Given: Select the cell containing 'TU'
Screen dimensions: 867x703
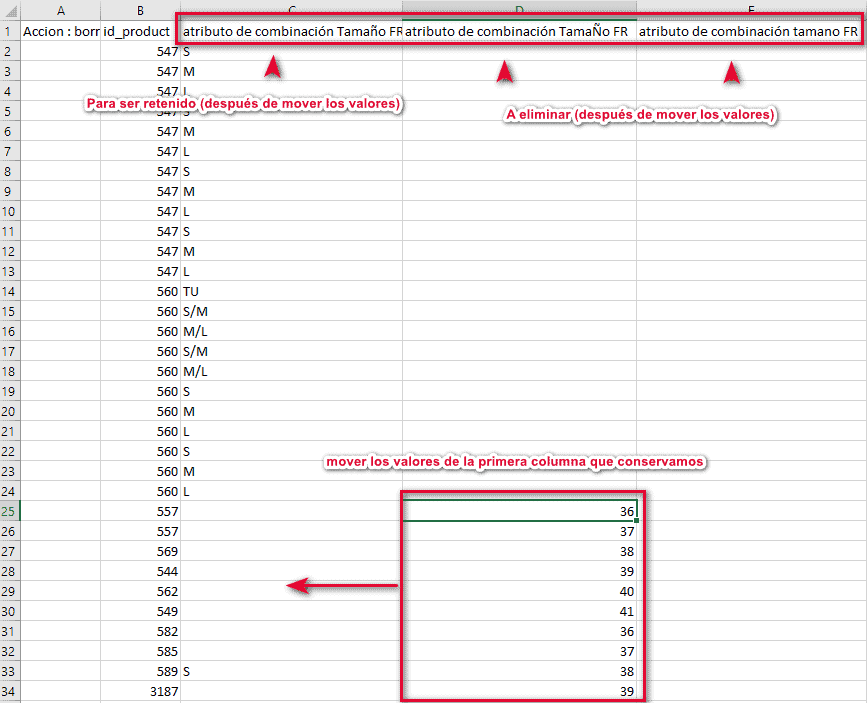Looking at the screenshot, I should [290, 291].
